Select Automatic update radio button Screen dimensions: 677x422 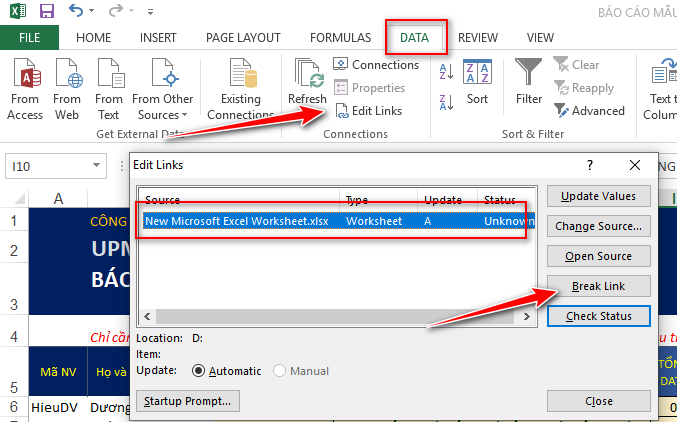pos(198,371)
